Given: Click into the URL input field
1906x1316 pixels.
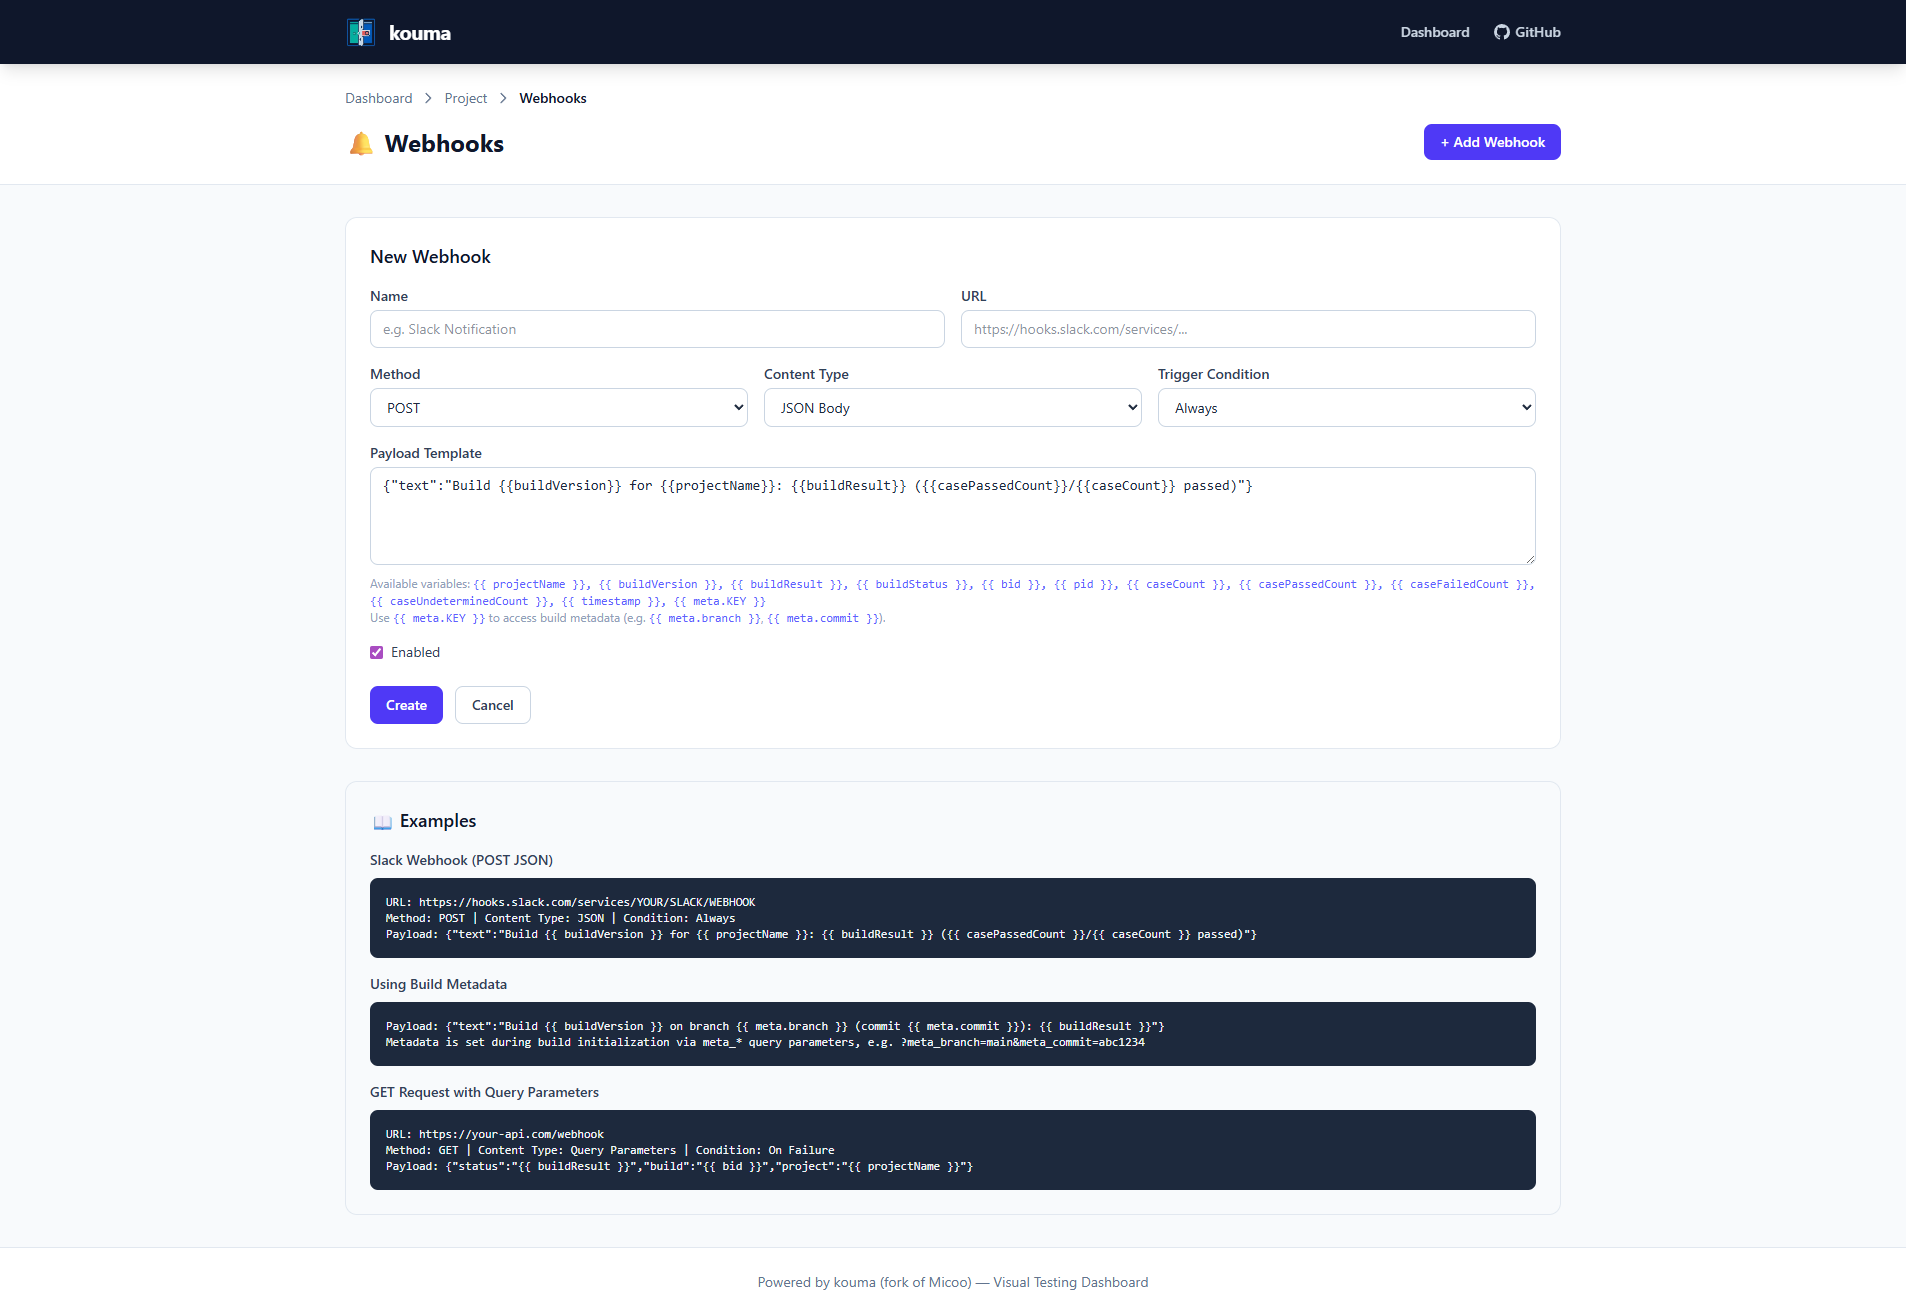Looking at the screenshot, I should coord(1247,329).
